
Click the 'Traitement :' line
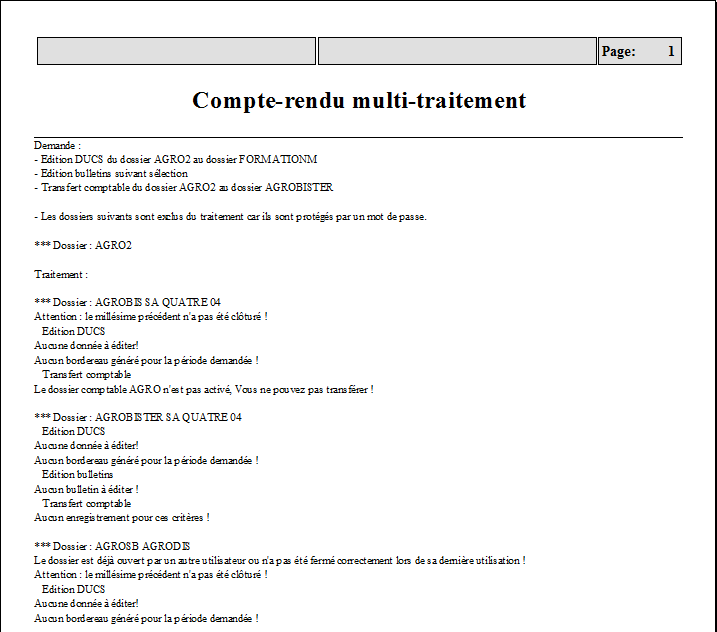(61, 274)
